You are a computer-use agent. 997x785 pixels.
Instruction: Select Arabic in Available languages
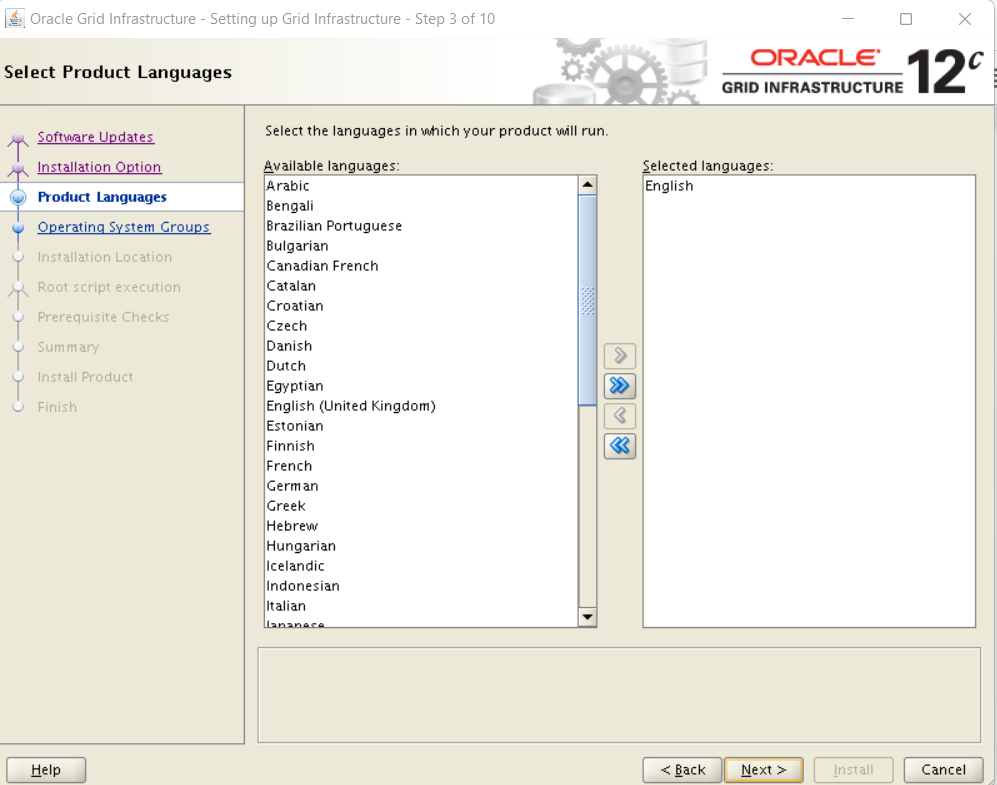[421, 186]
